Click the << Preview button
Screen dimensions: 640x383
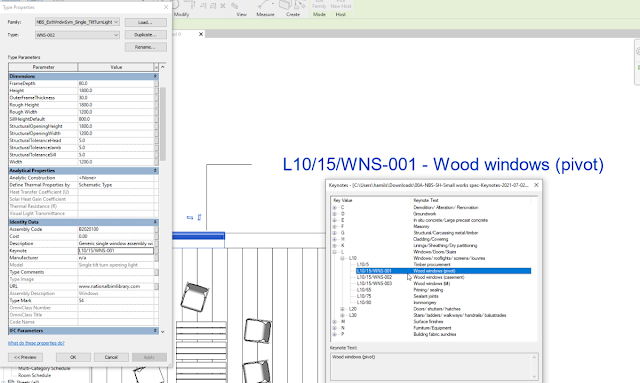[x=25, y=357]
